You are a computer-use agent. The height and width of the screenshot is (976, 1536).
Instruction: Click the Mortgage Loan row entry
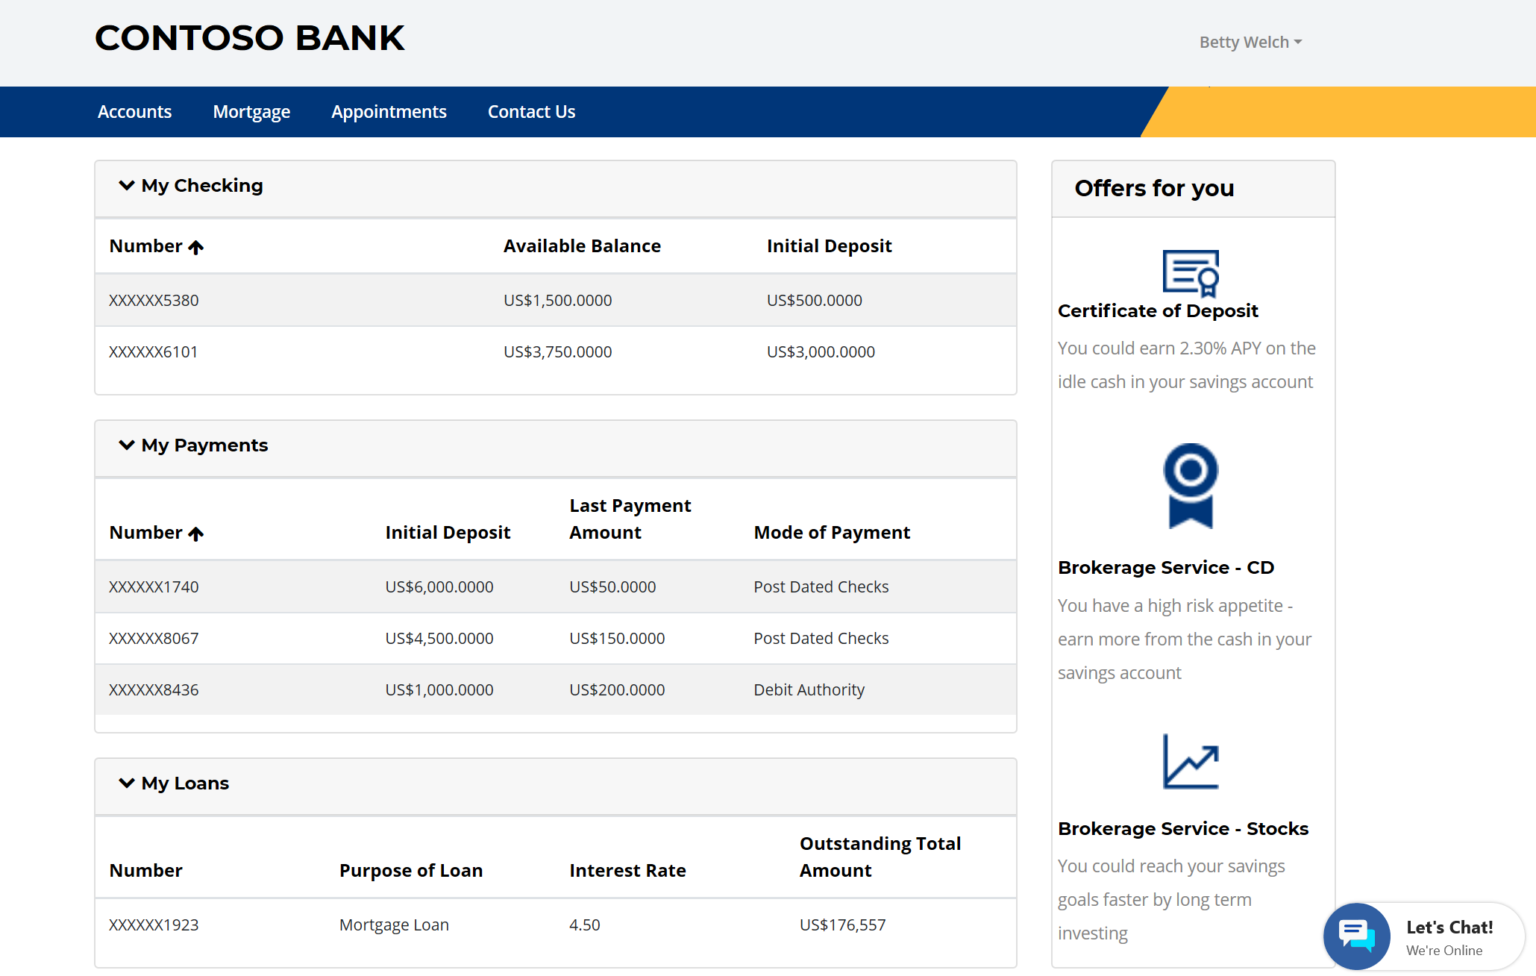394,924
